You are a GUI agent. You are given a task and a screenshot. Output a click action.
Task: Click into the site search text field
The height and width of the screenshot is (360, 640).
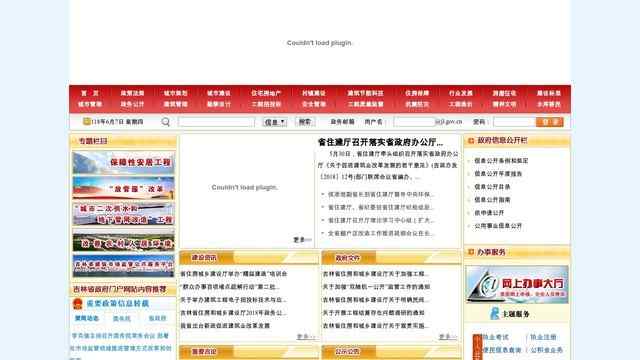(216, 122)
